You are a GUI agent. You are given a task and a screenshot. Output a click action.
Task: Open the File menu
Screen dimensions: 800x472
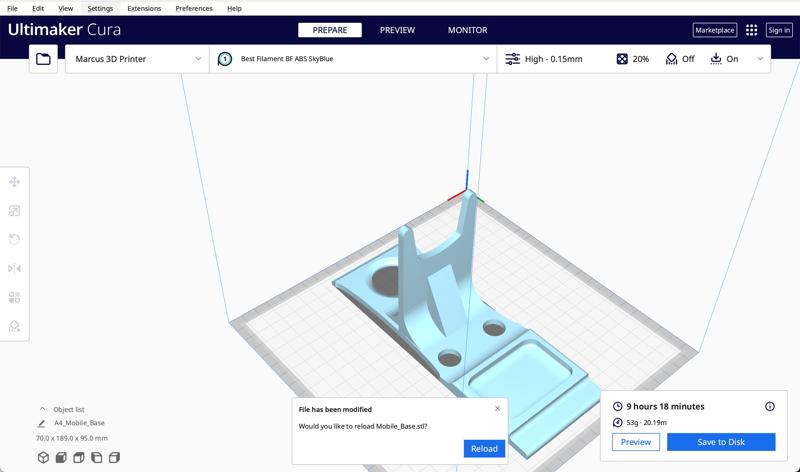point(12,8)
